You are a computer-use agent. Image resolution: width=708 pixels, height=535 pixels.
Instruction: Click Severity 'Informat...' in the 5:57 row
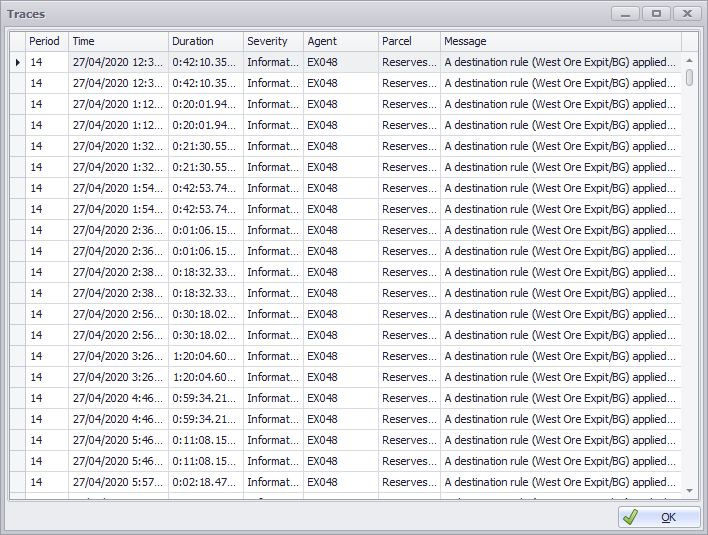(273, 482)
